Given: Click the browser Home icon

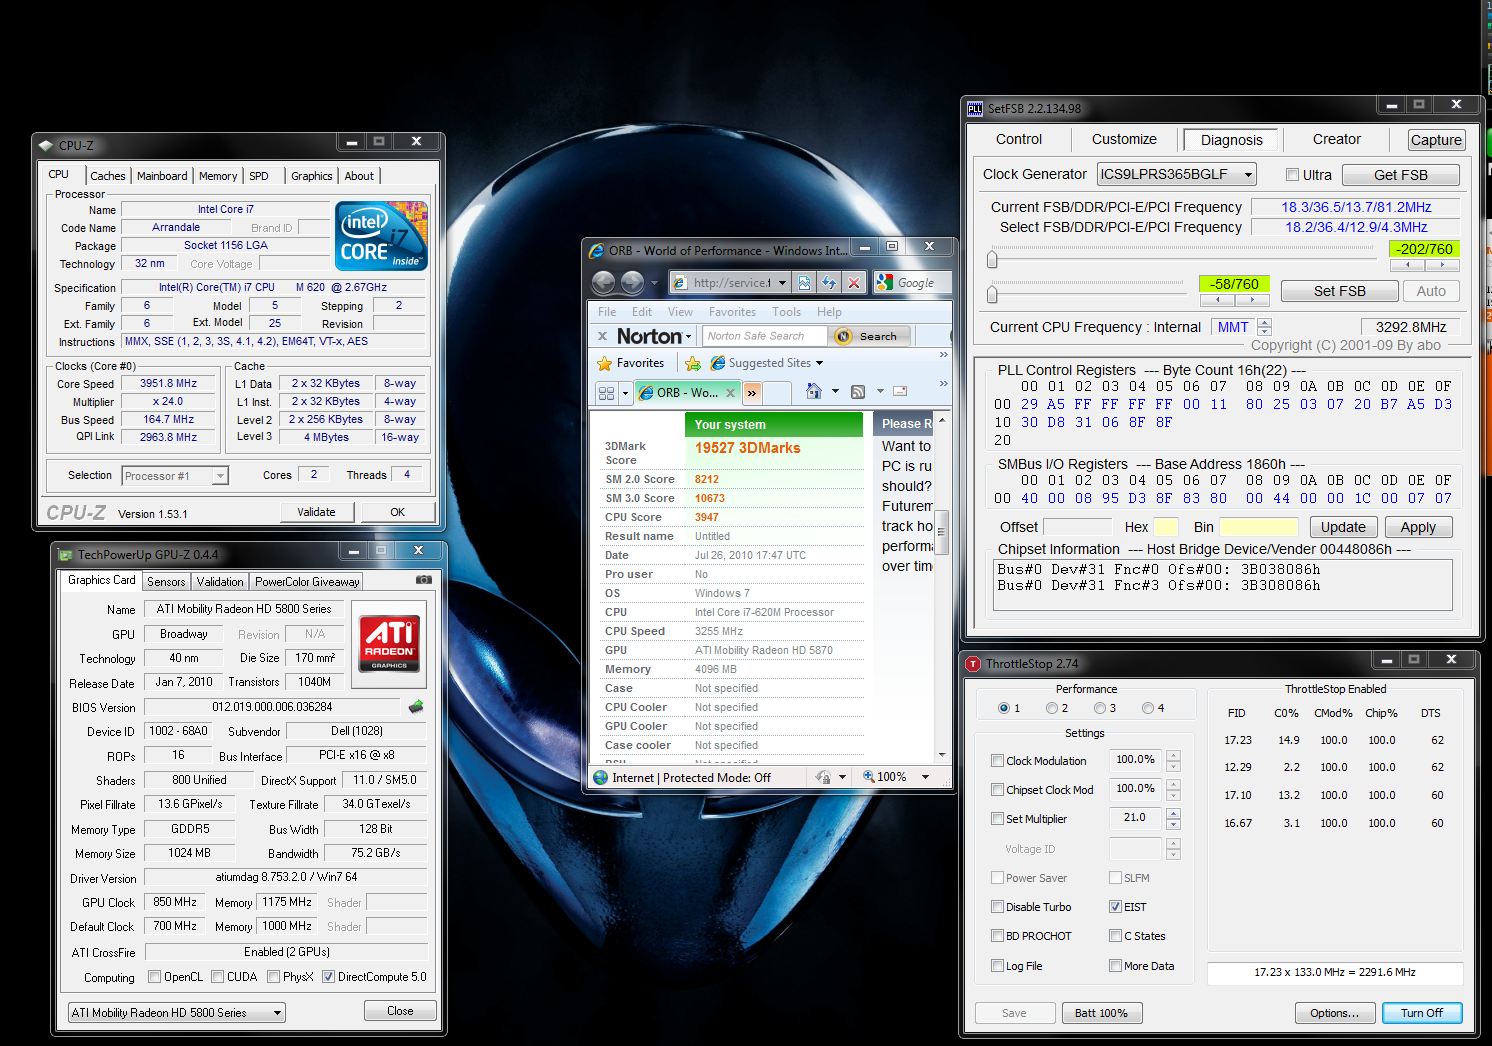Looking at the screenshot, I should 814,391.
